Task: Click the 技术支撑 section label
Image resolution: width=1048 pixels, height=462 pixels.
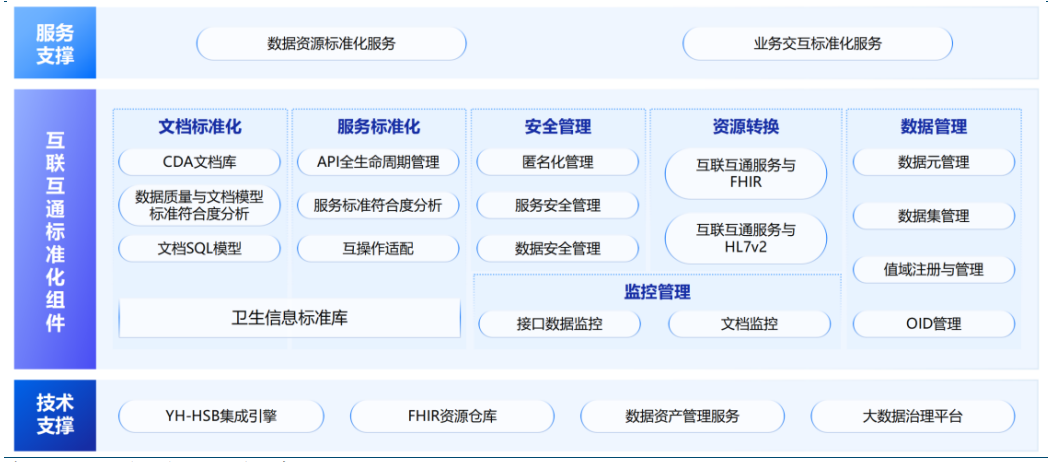Action: (x=55, y=415)
